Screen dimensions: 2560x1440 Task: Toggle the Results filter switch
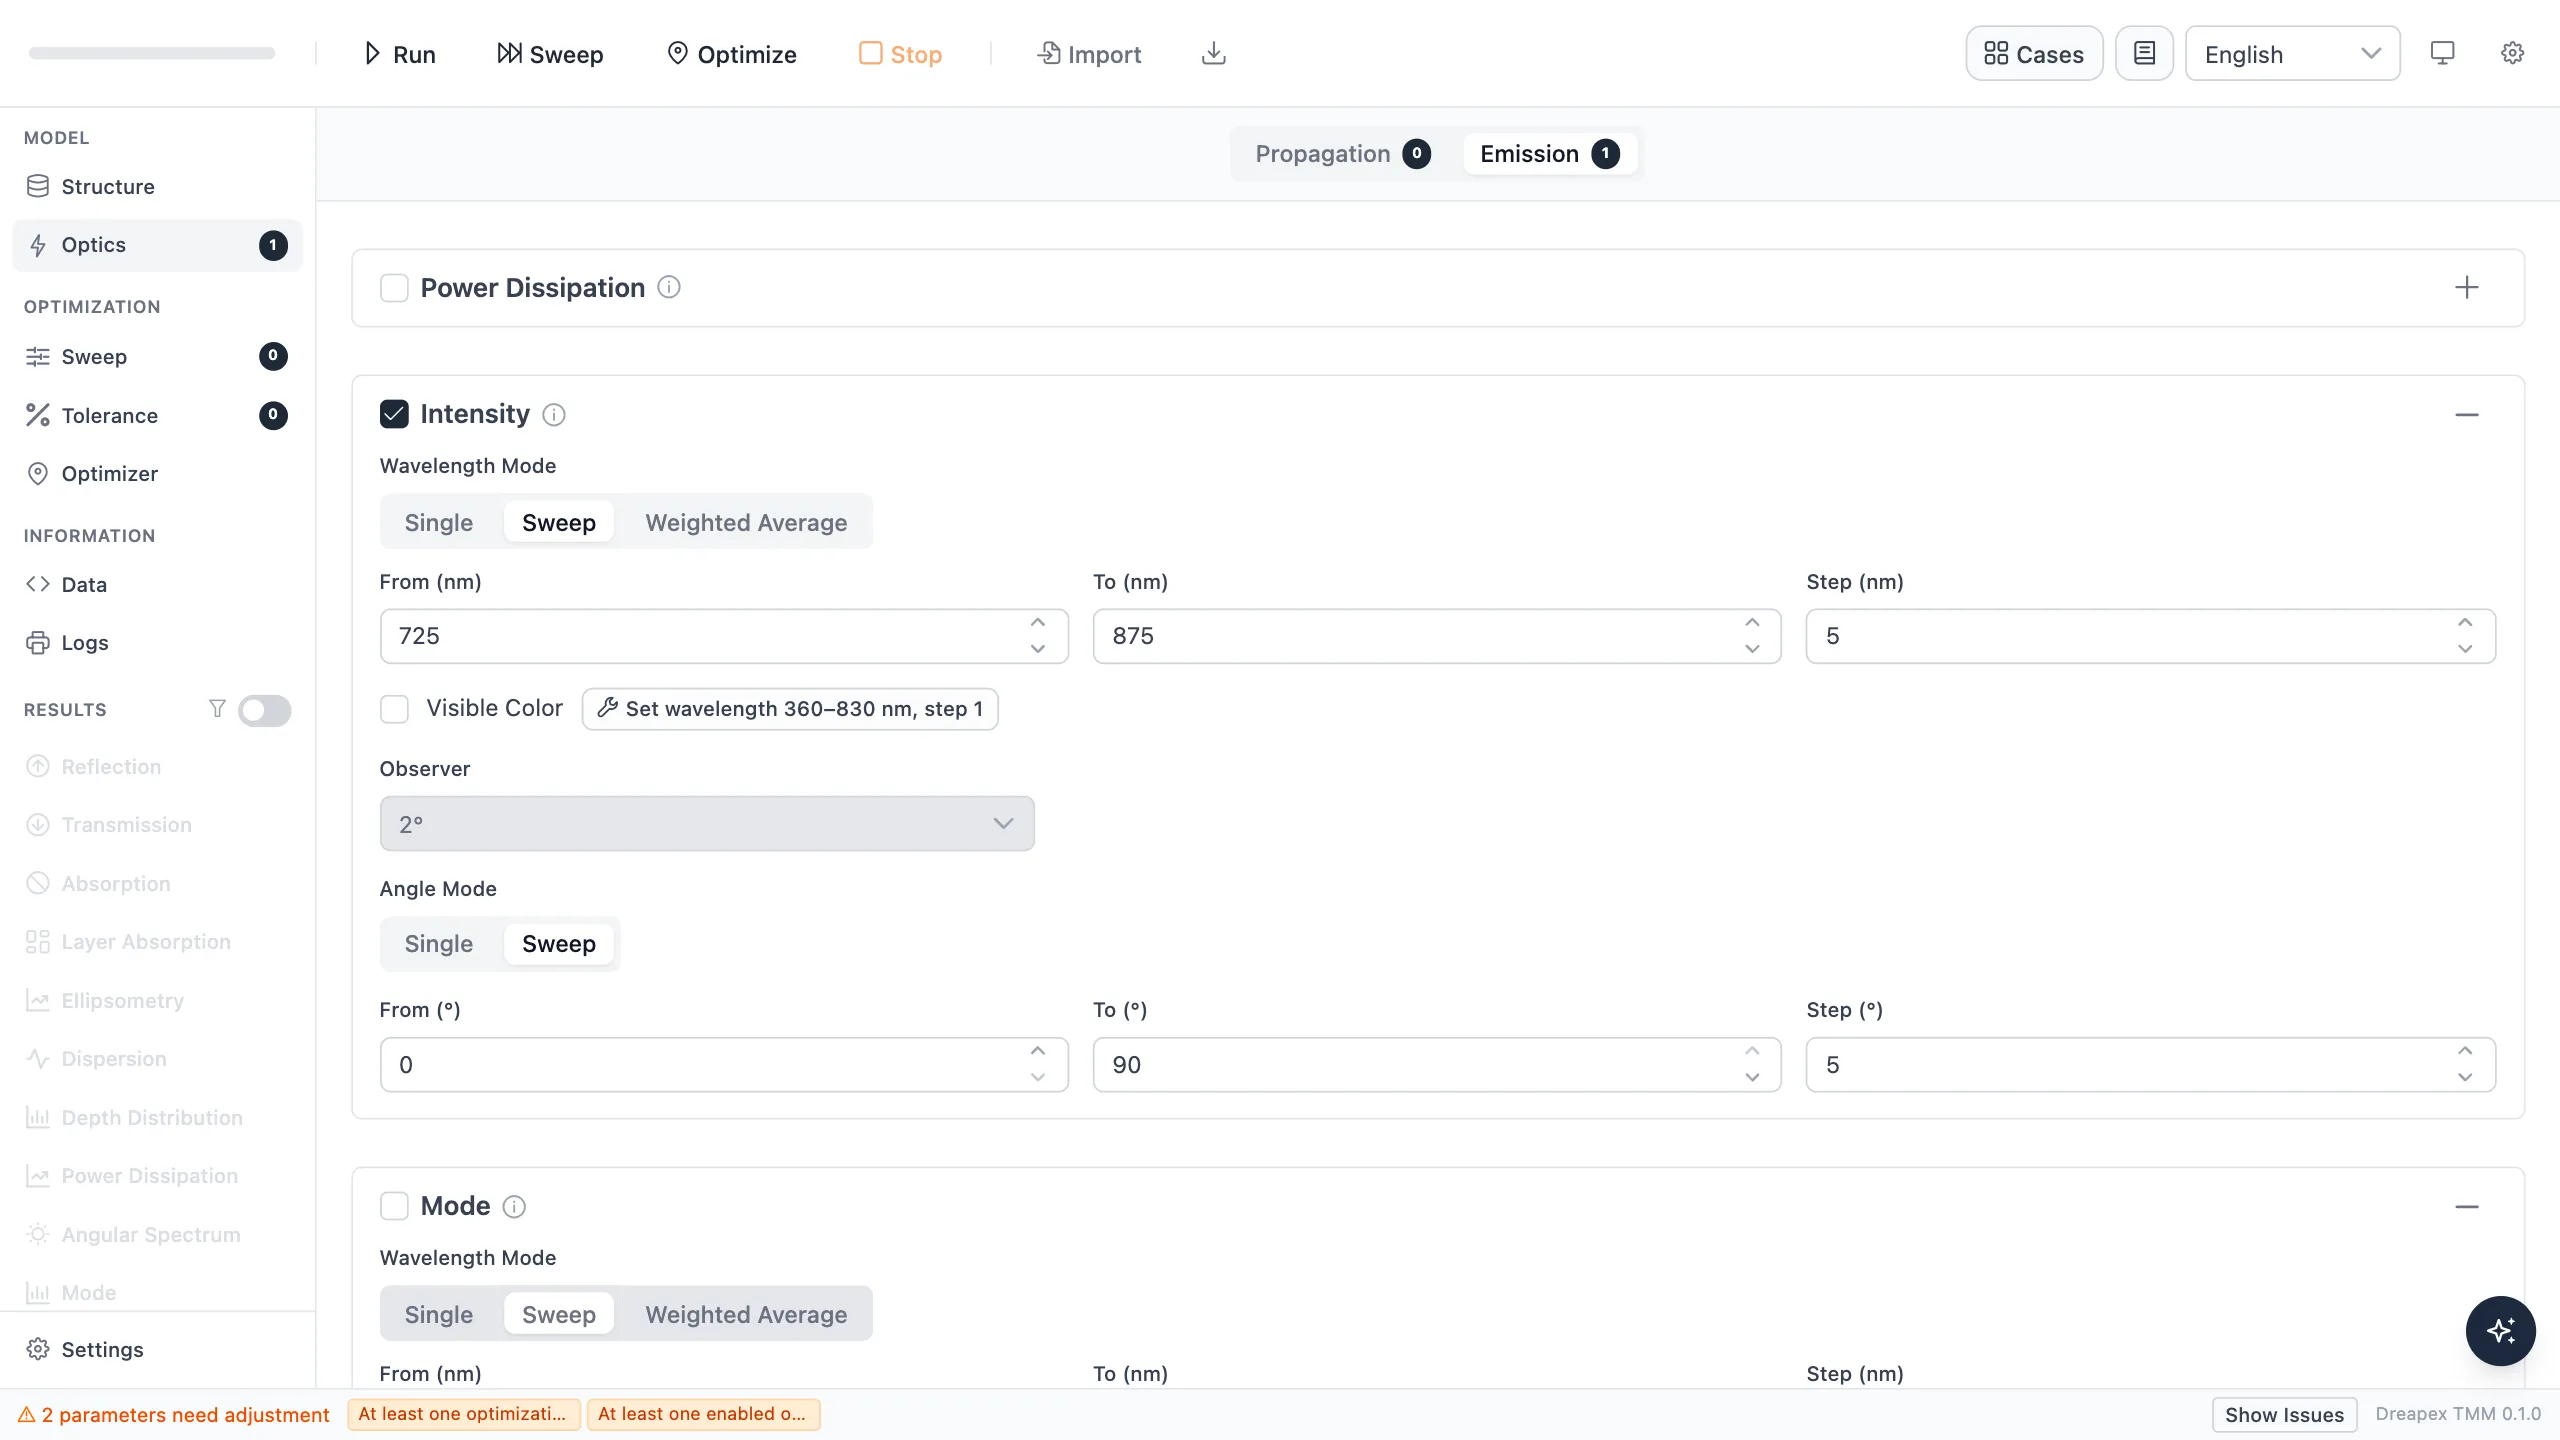pyautogui.click(x=265, y=710)
